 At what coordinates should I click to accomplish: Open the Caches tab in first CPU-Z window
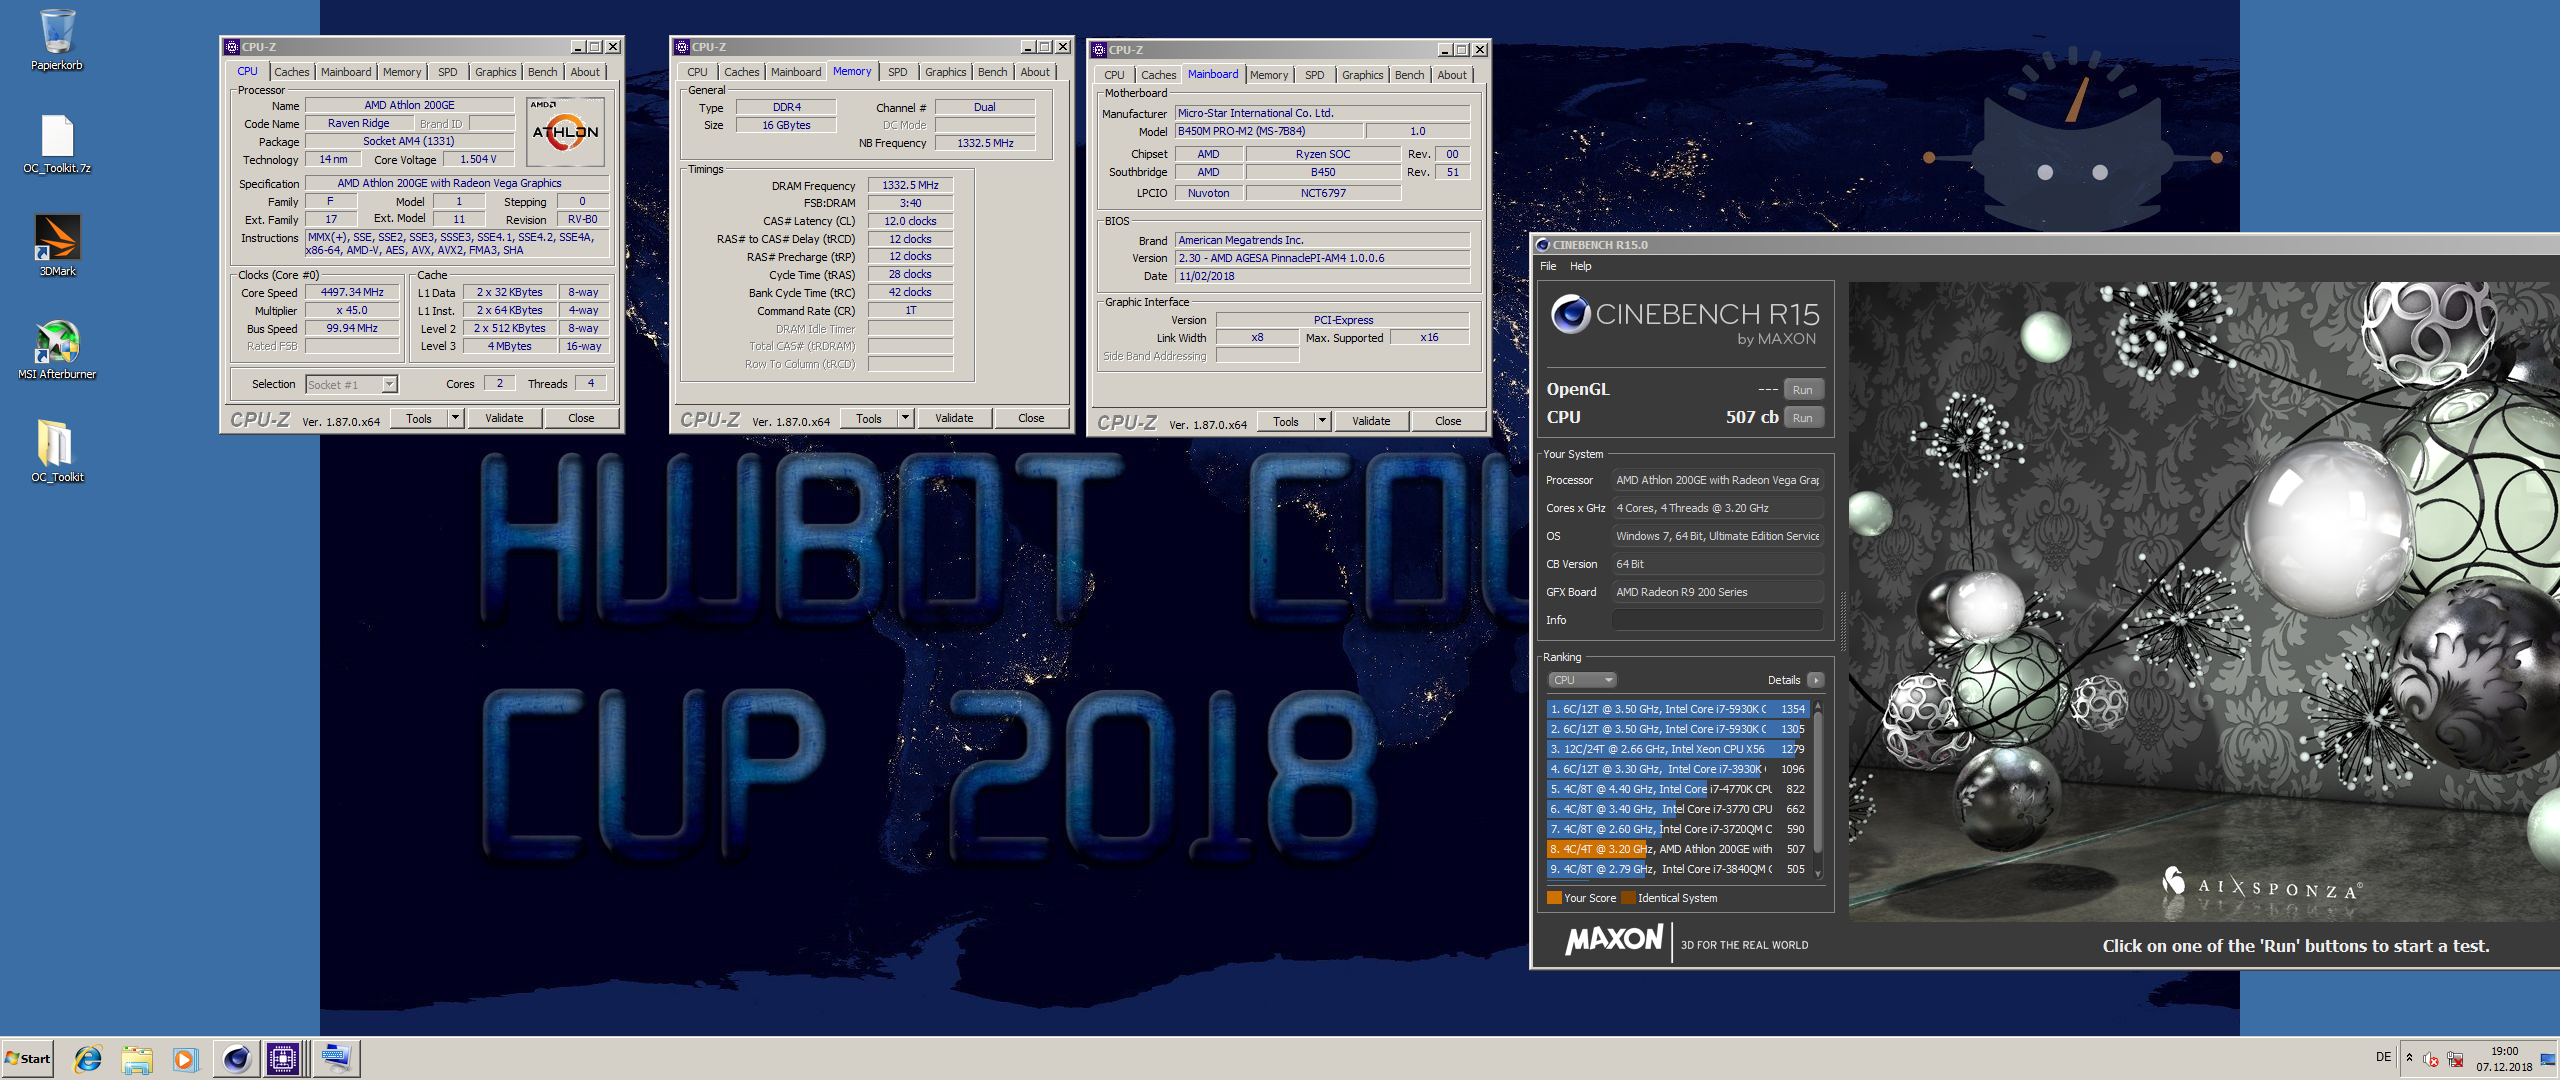[x=291, y=72]
